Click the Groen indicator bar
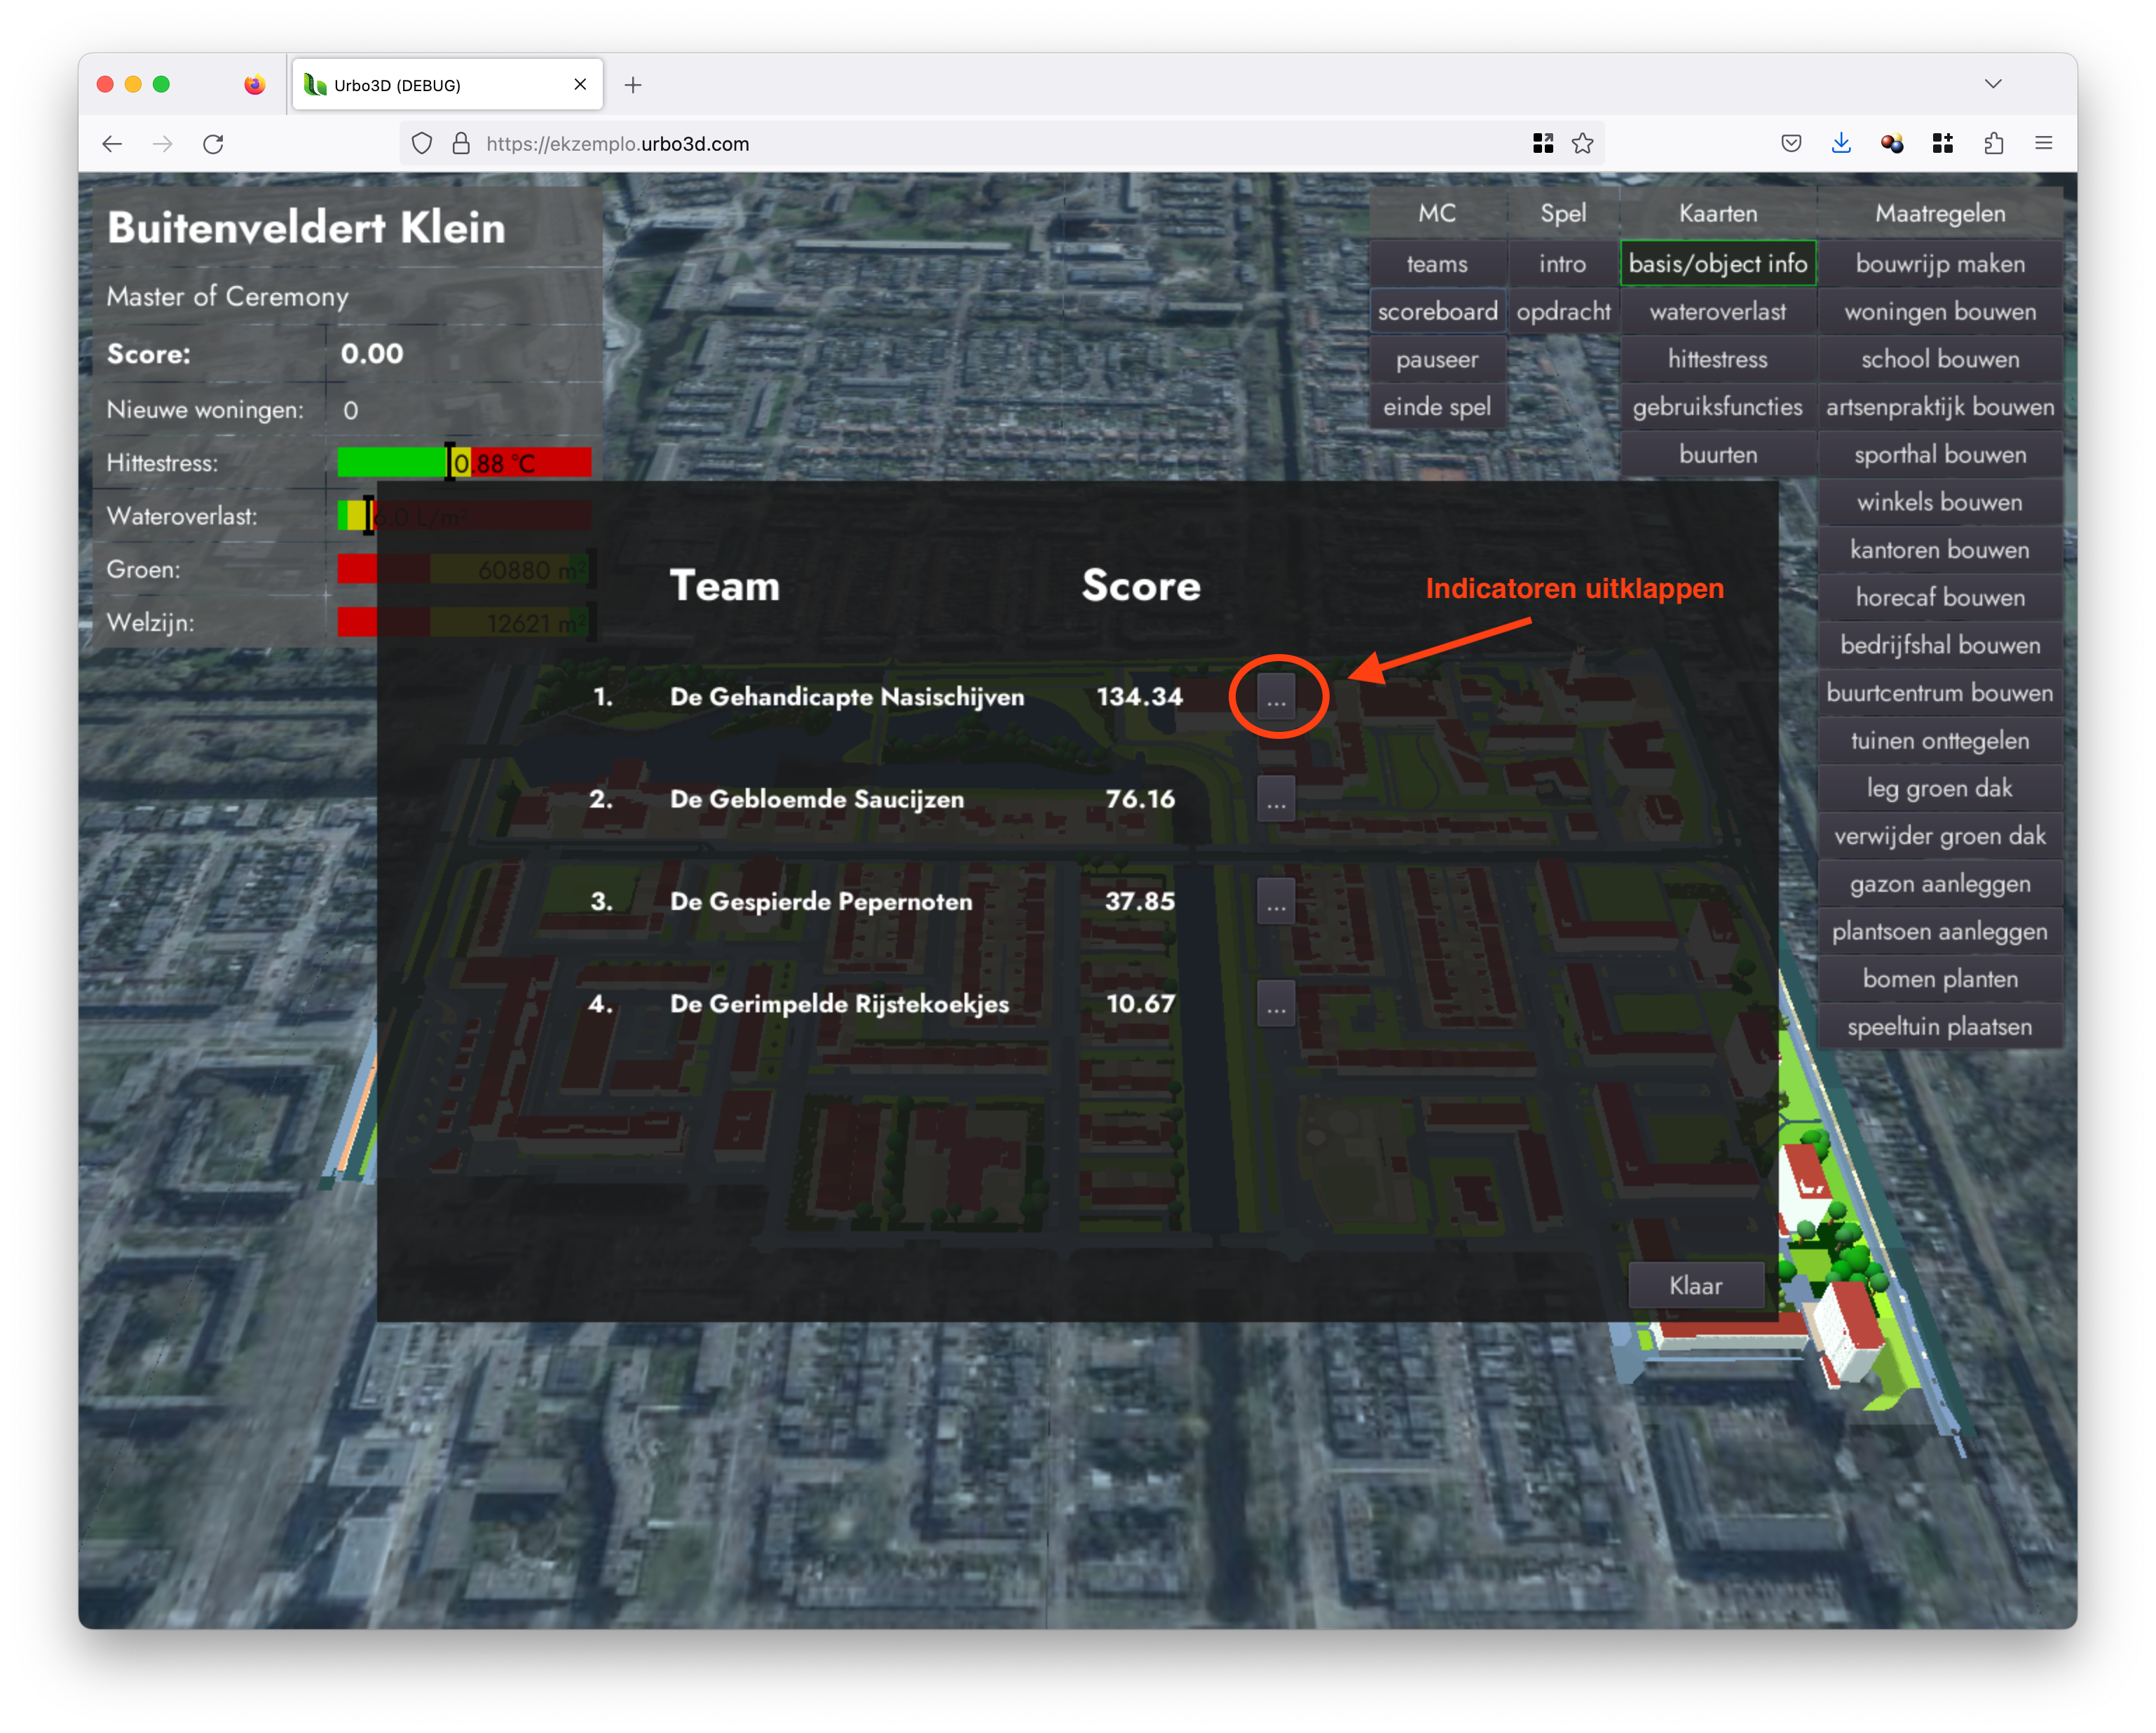 (x=465, y=570)
